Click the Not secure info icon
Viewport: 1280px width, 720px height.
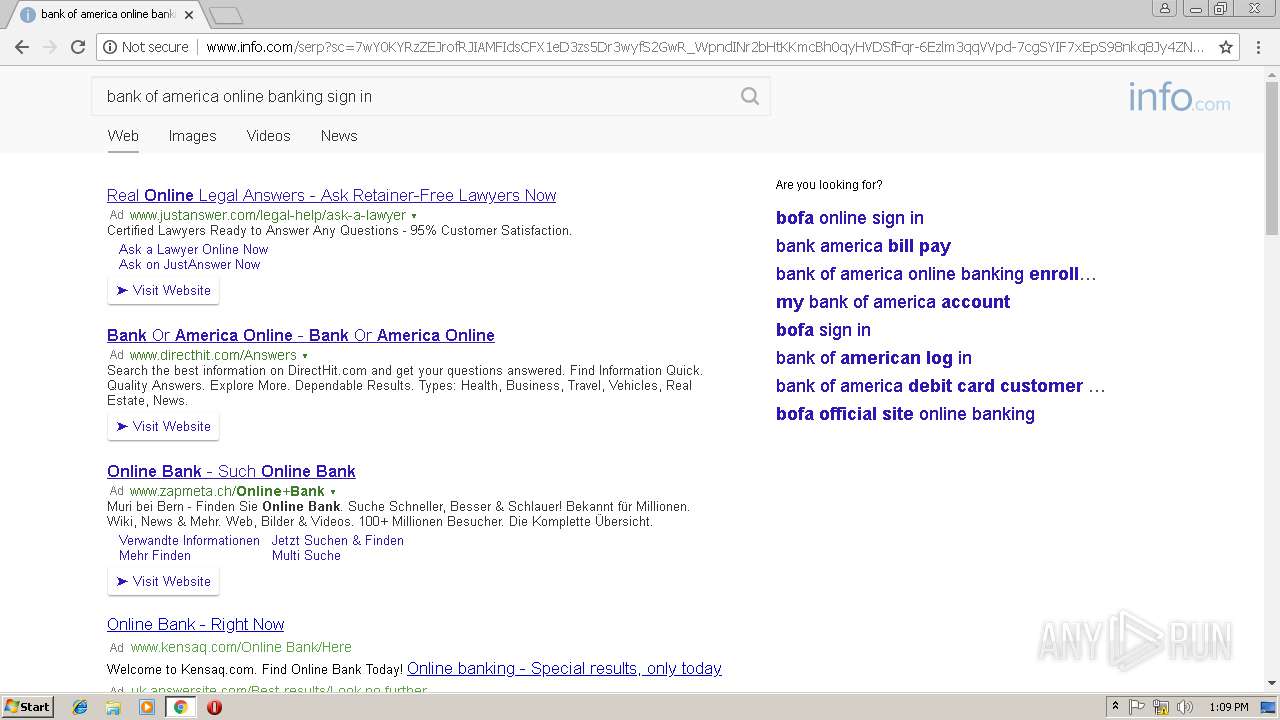[110, 47]
